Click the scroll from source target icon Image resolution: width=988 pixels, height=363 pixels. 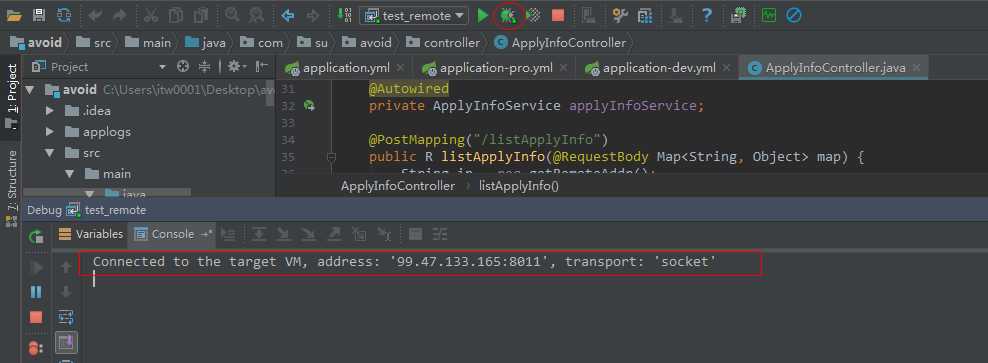[183, 66]
